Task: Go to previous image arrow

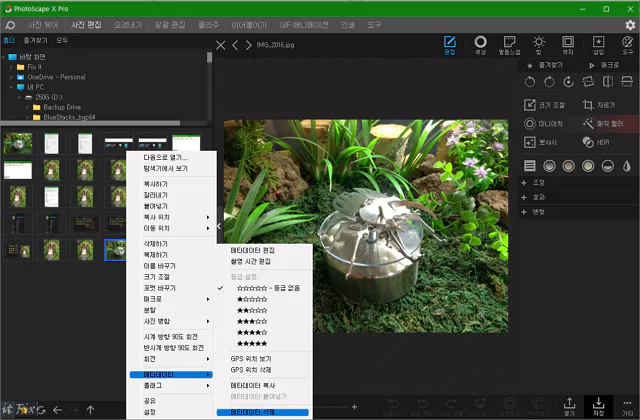Action: click(235, 45)
